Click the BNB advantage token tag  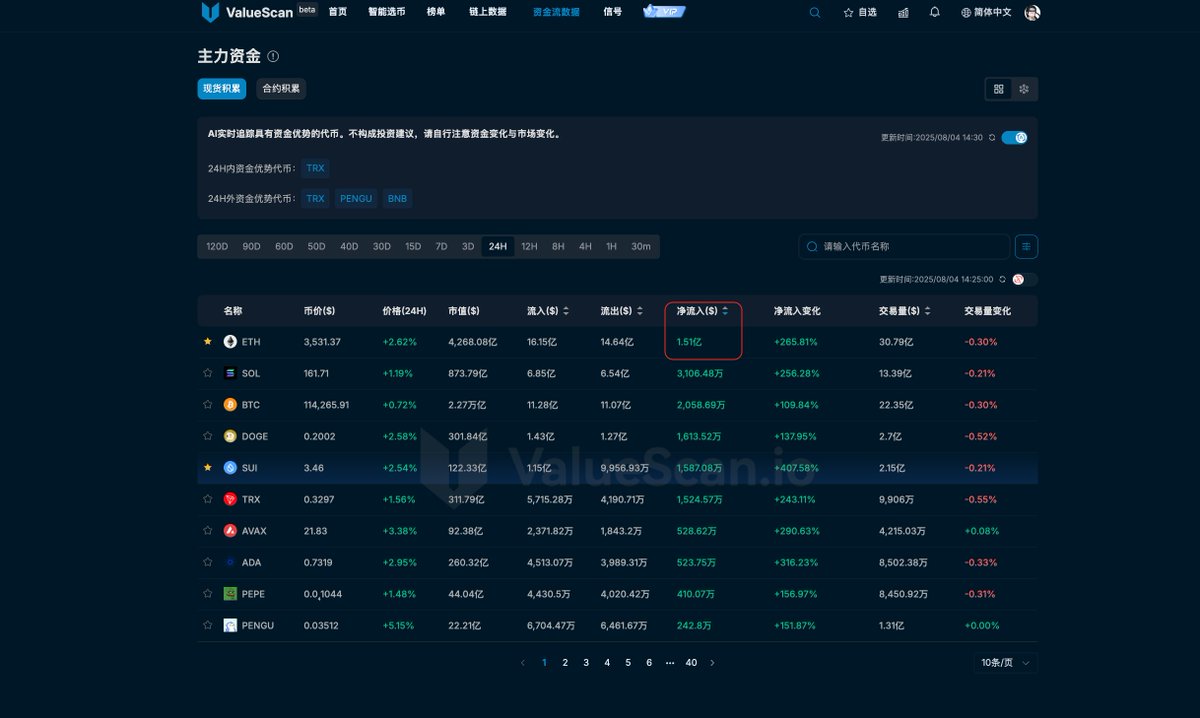pos(397,198)
